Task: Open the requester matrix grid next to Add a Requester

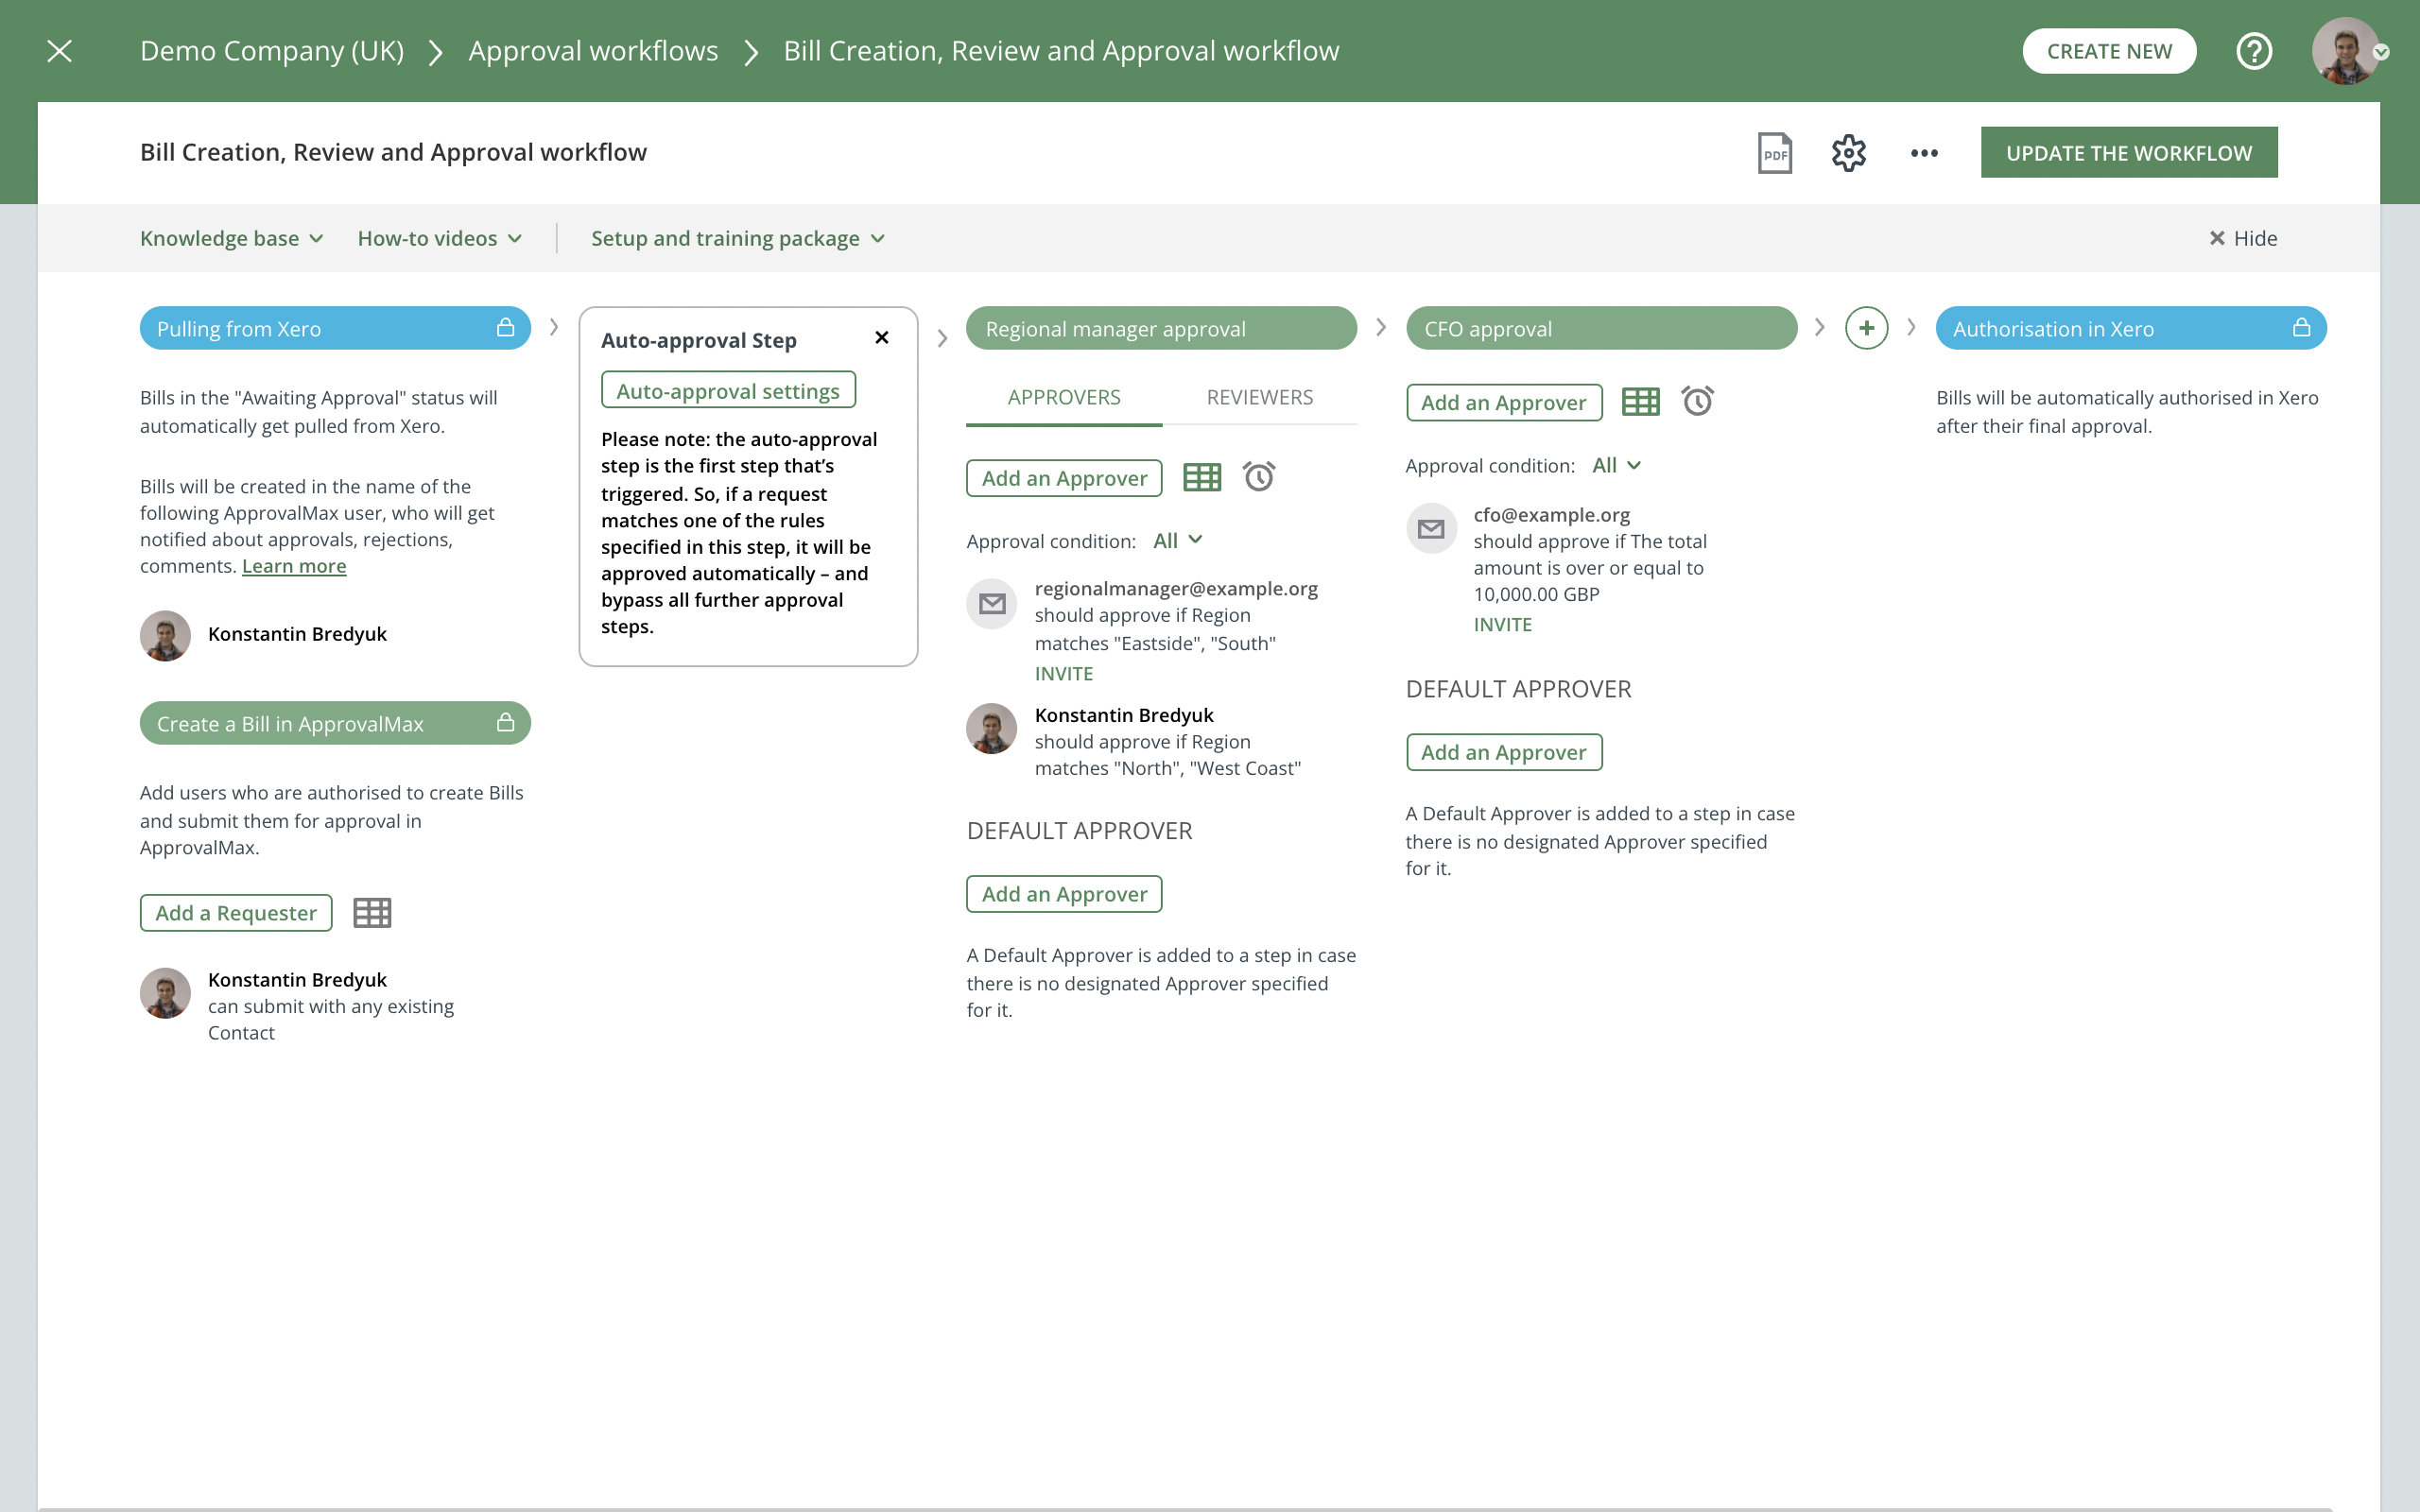Action: tap(372, 911)
